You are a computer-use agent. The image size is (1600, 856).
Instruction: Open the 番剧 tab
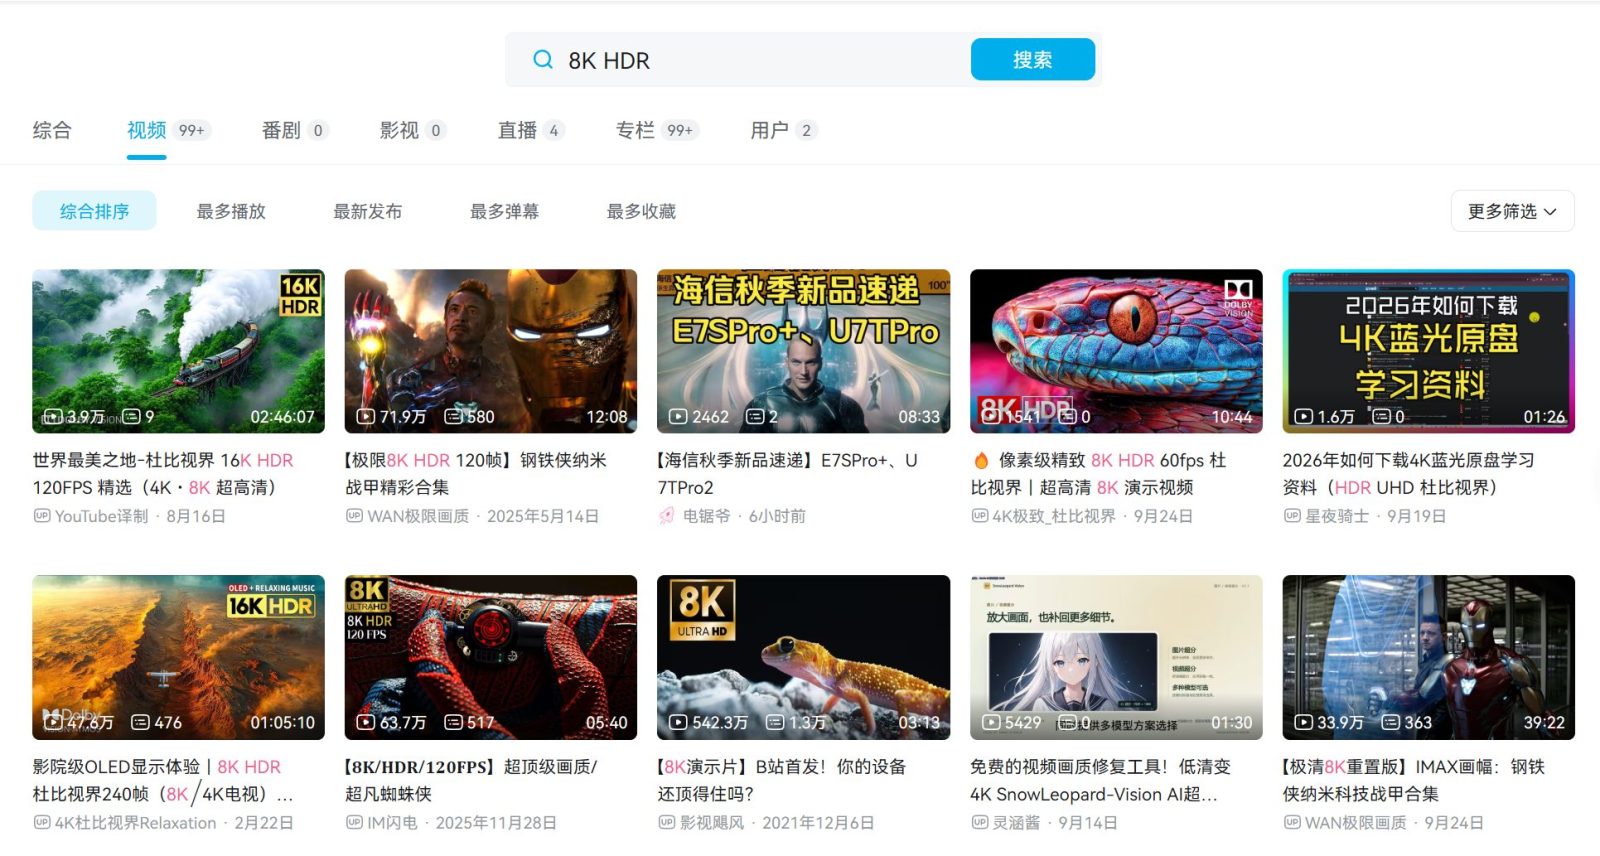click(x=294, y=130)
